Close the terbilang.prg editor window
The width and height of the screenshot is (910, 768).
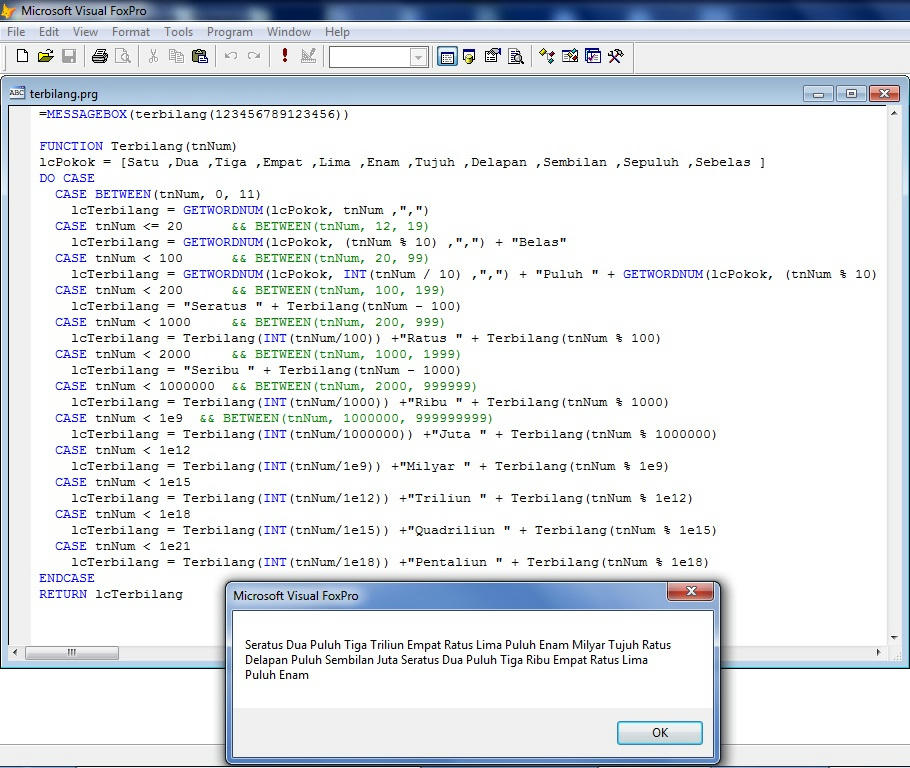(x=884, y=93)
